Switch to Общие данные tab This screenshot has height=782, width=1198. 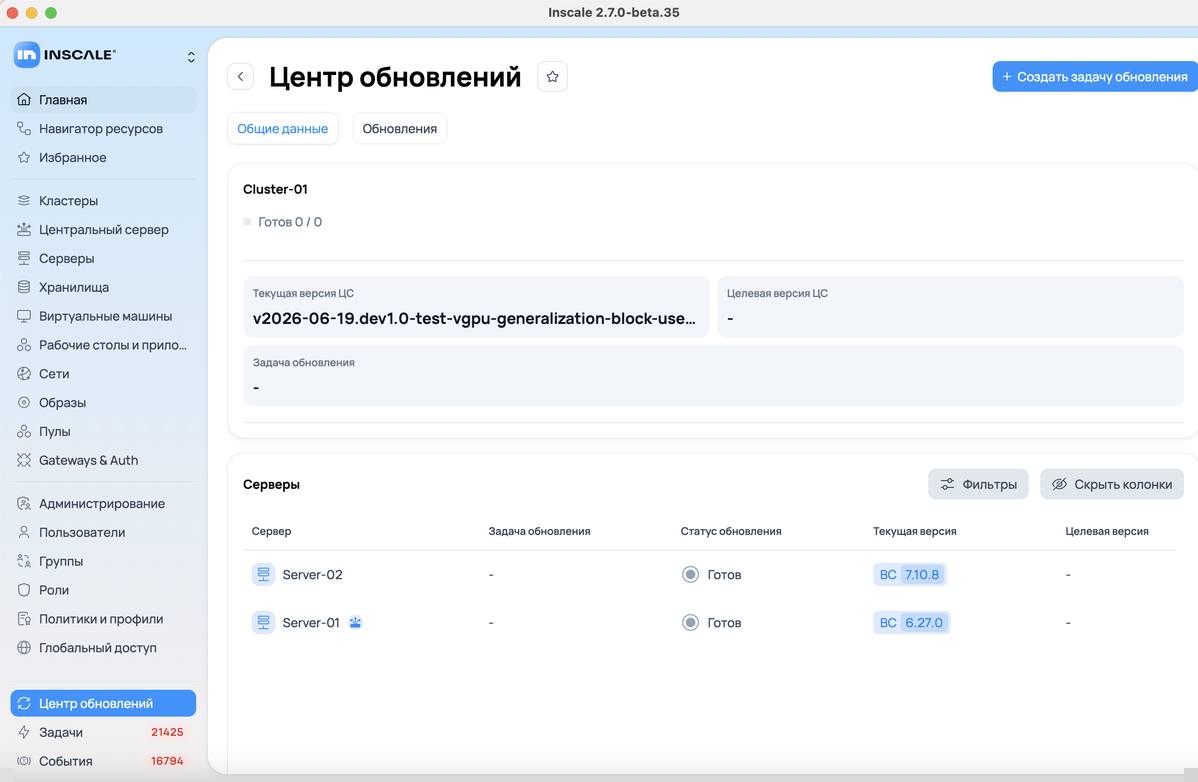click(x=283, y=128)
